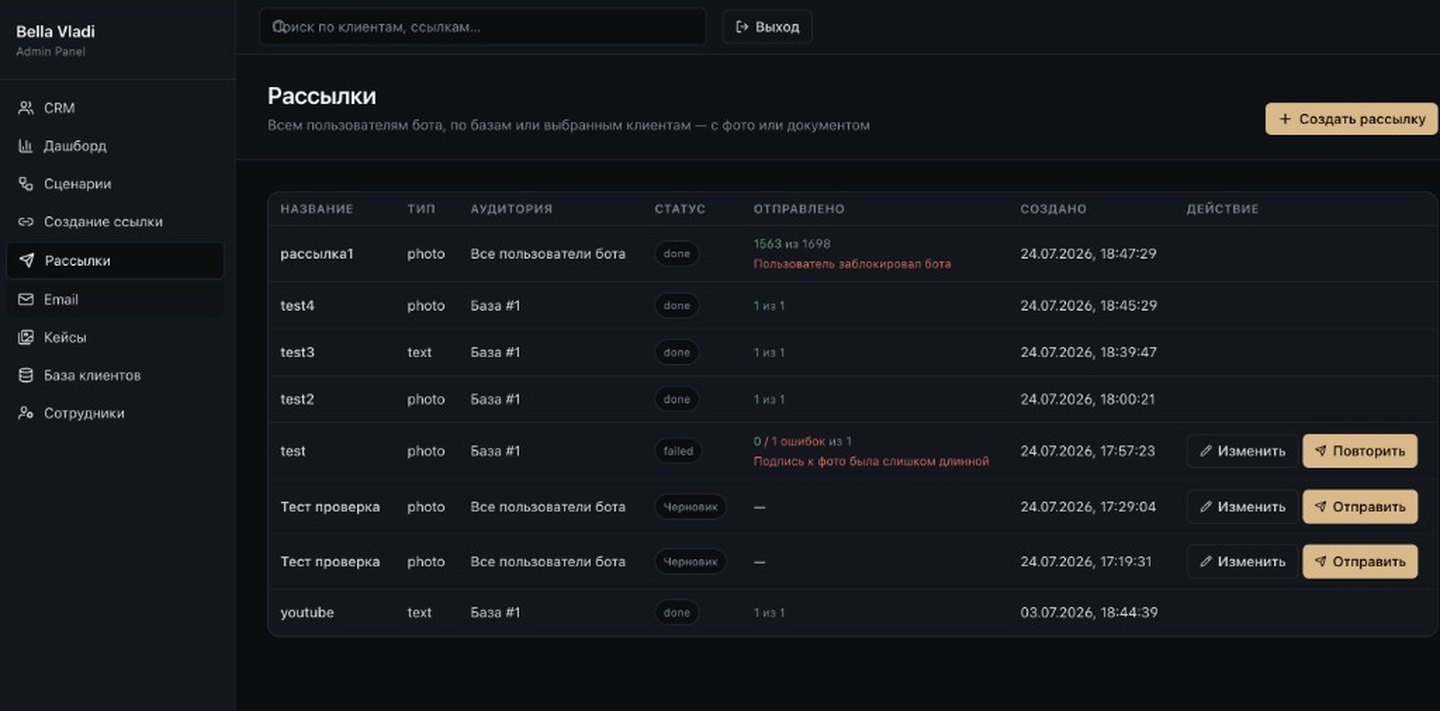Click the envelope icon beside Email

[26, 299]
